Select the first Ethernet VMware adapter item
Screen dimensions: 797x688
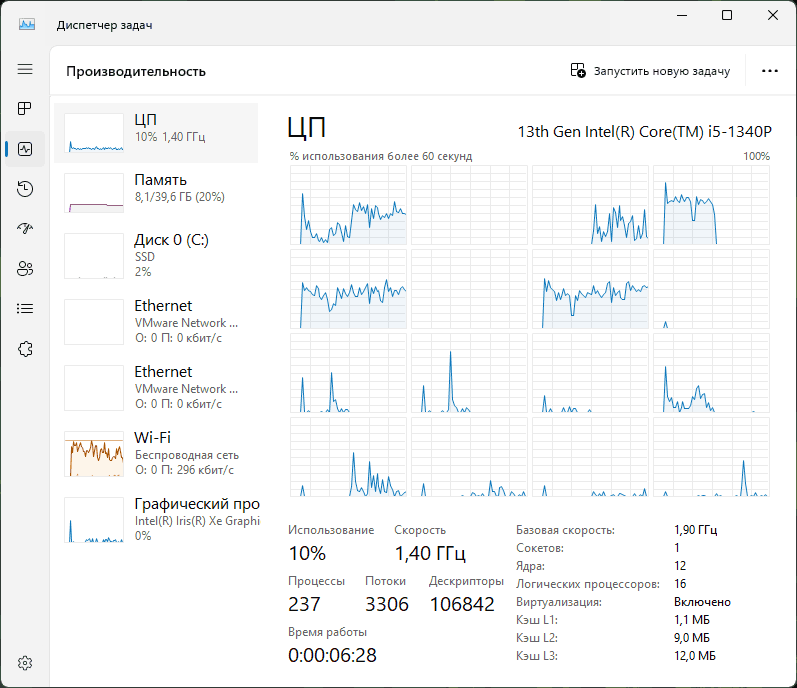click(156, 322)
